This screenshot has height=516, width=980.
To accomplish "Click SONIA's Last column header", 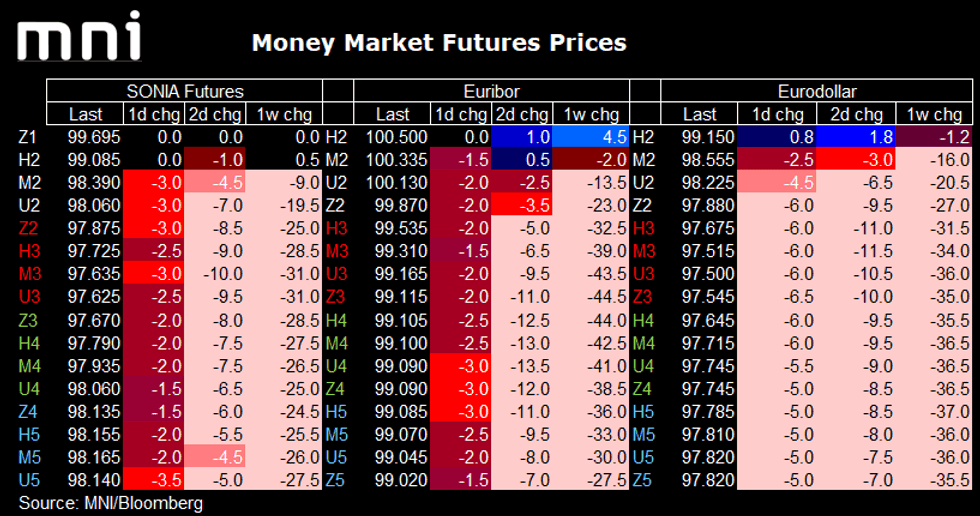I will 84,114.
